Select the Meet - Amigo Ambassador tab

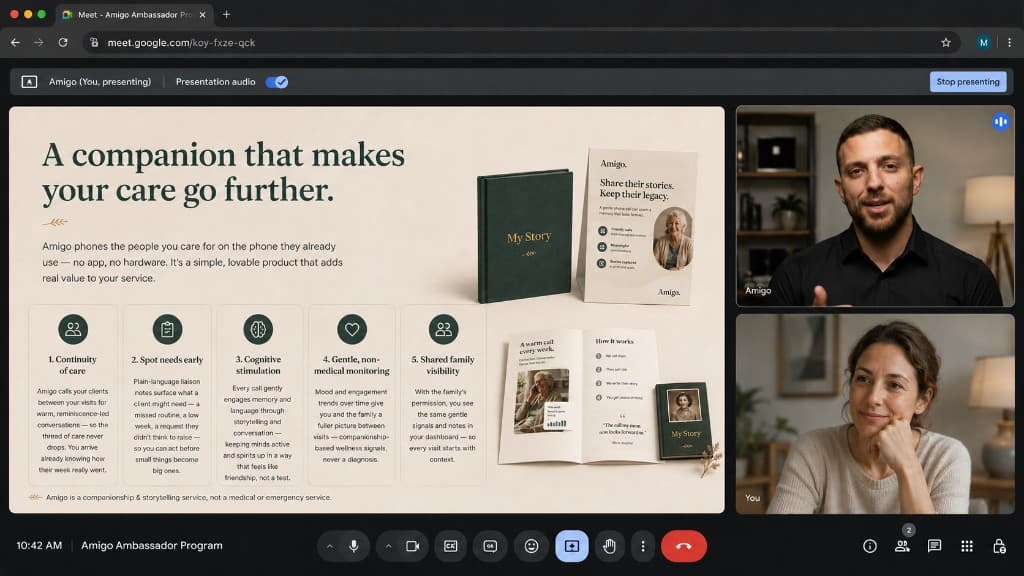(x=134, y=14)
